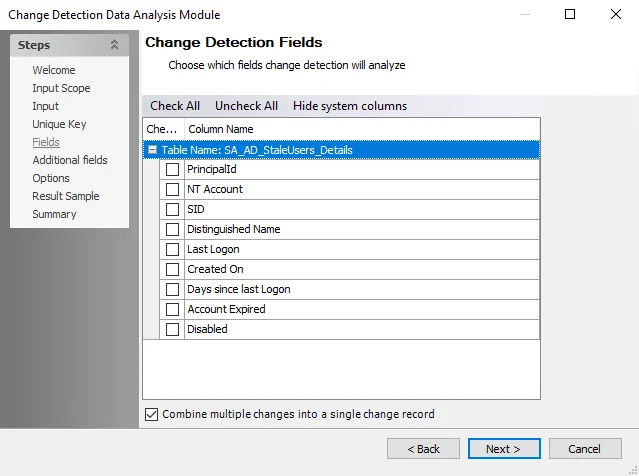
Task: Go to the Unique Key step
Action: tap(59, 124)
